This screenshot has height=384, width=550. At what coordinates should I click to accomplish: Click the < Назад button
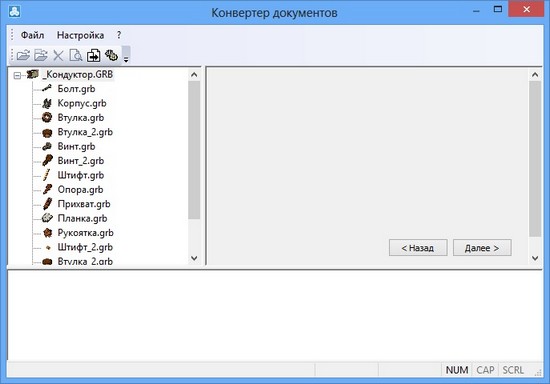[x=418, y=248]
